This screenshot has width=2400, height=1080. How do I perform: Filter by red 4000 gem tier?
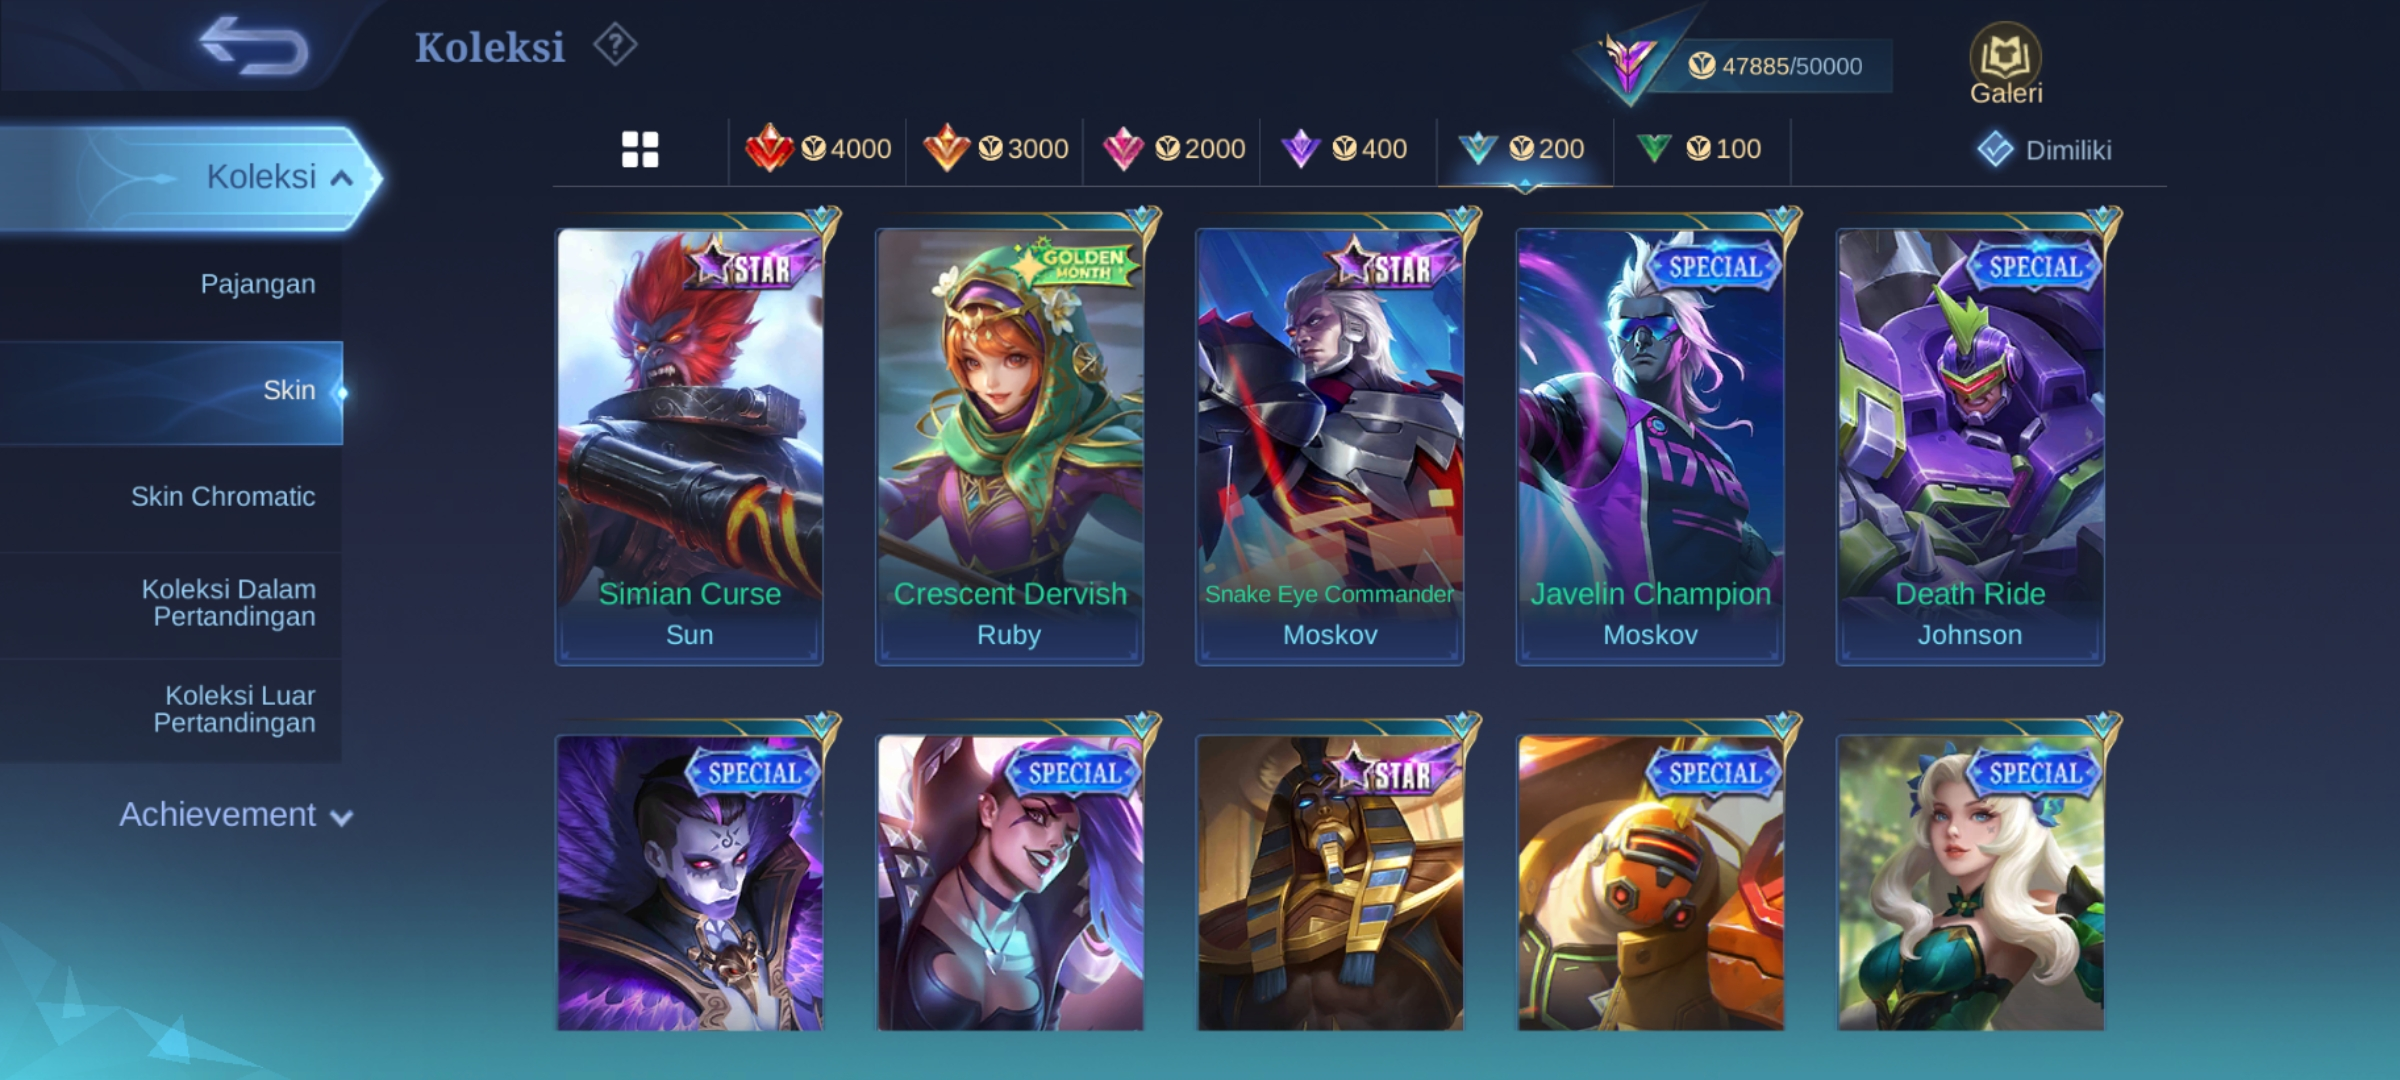pyautogui.click(x=818, y=149)
